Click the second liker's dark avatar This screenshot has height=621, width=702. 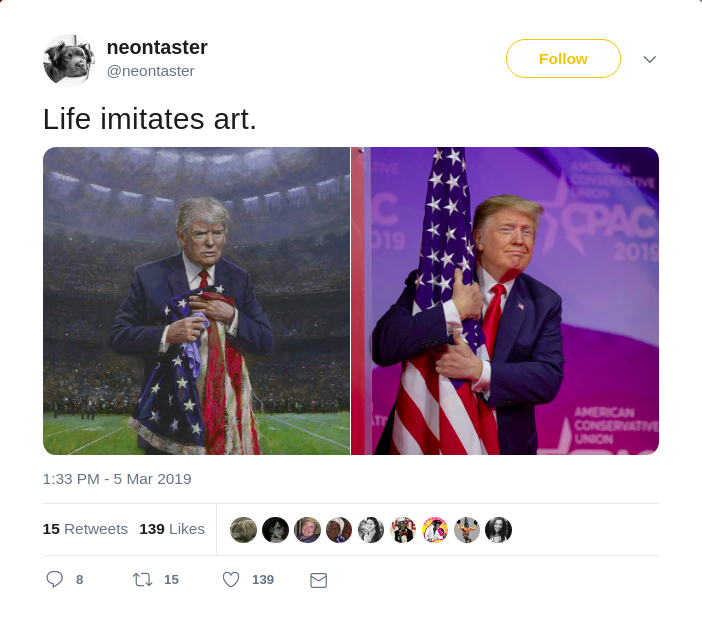[275, 530]
